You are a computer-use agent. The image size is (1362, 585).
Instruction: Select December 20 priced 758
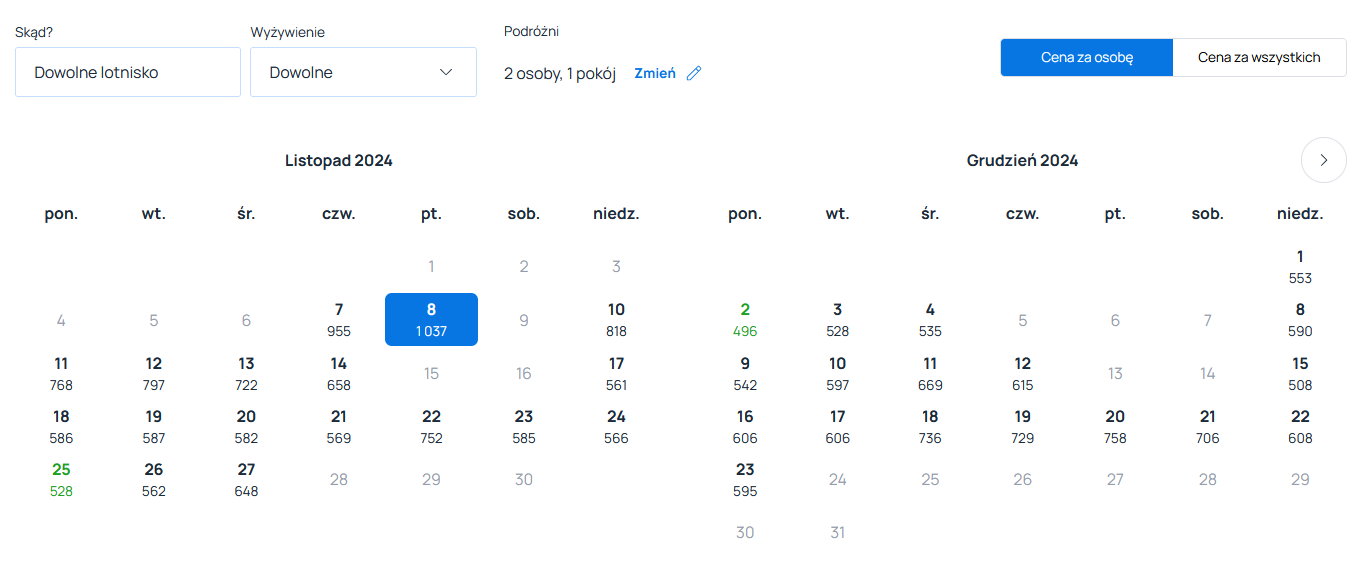[1115, 427]
